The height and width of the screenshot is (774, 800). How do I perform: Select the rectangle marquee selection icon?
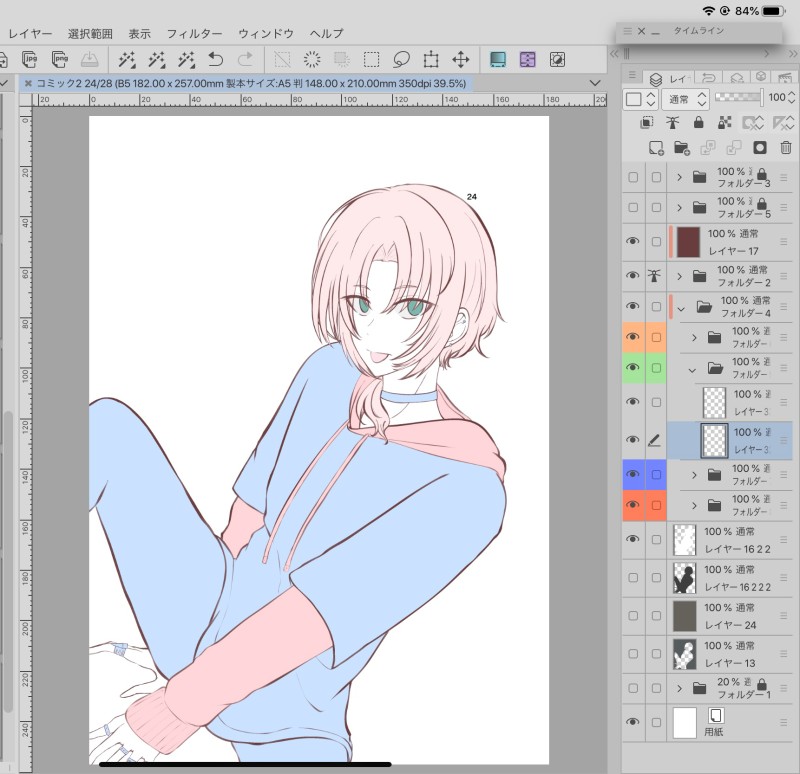371,60
